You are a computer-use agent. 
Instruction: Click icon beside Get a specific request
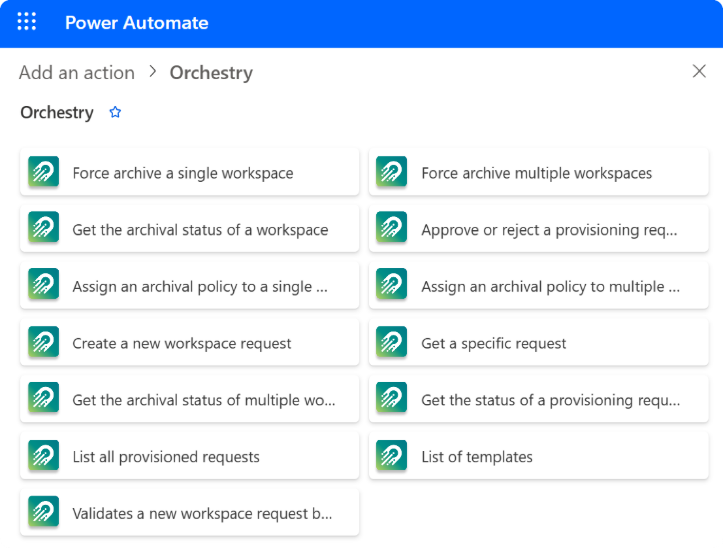click(391, 342)
